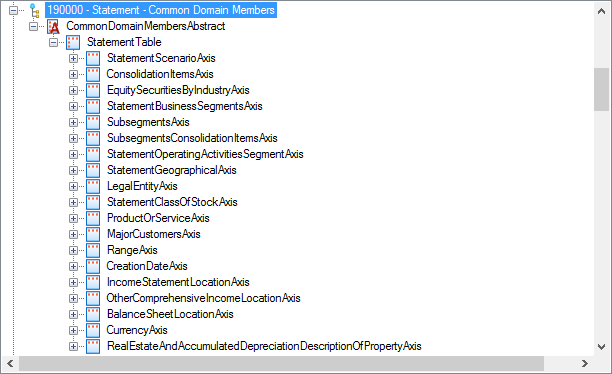Expand the MajorCustomersAxis node

click(x=73, y=234)
